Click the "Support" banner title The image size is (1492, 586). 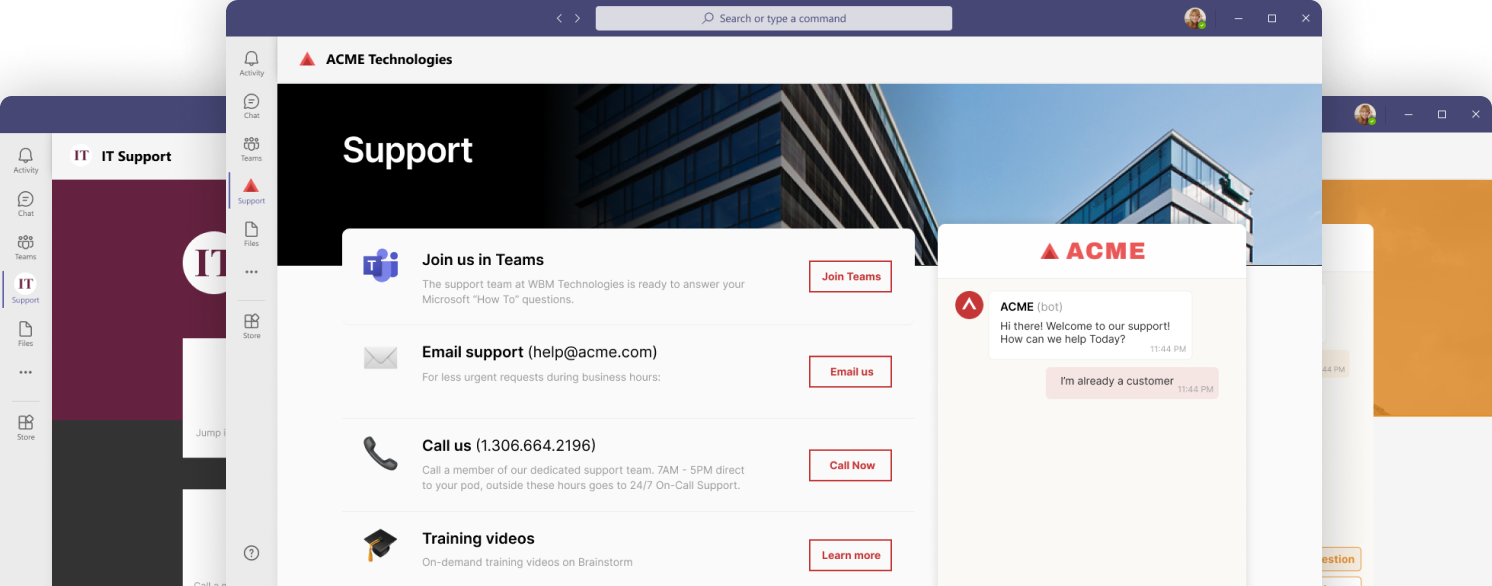pos(407,150)
